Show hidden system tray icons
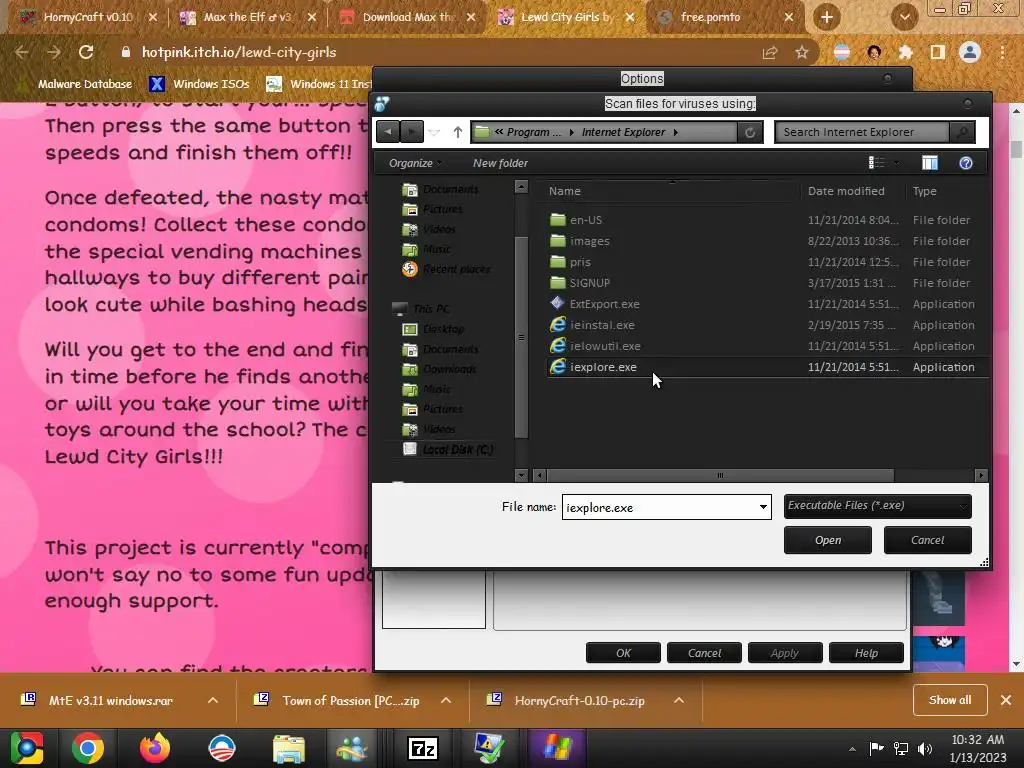 click(x=852, y=749)
